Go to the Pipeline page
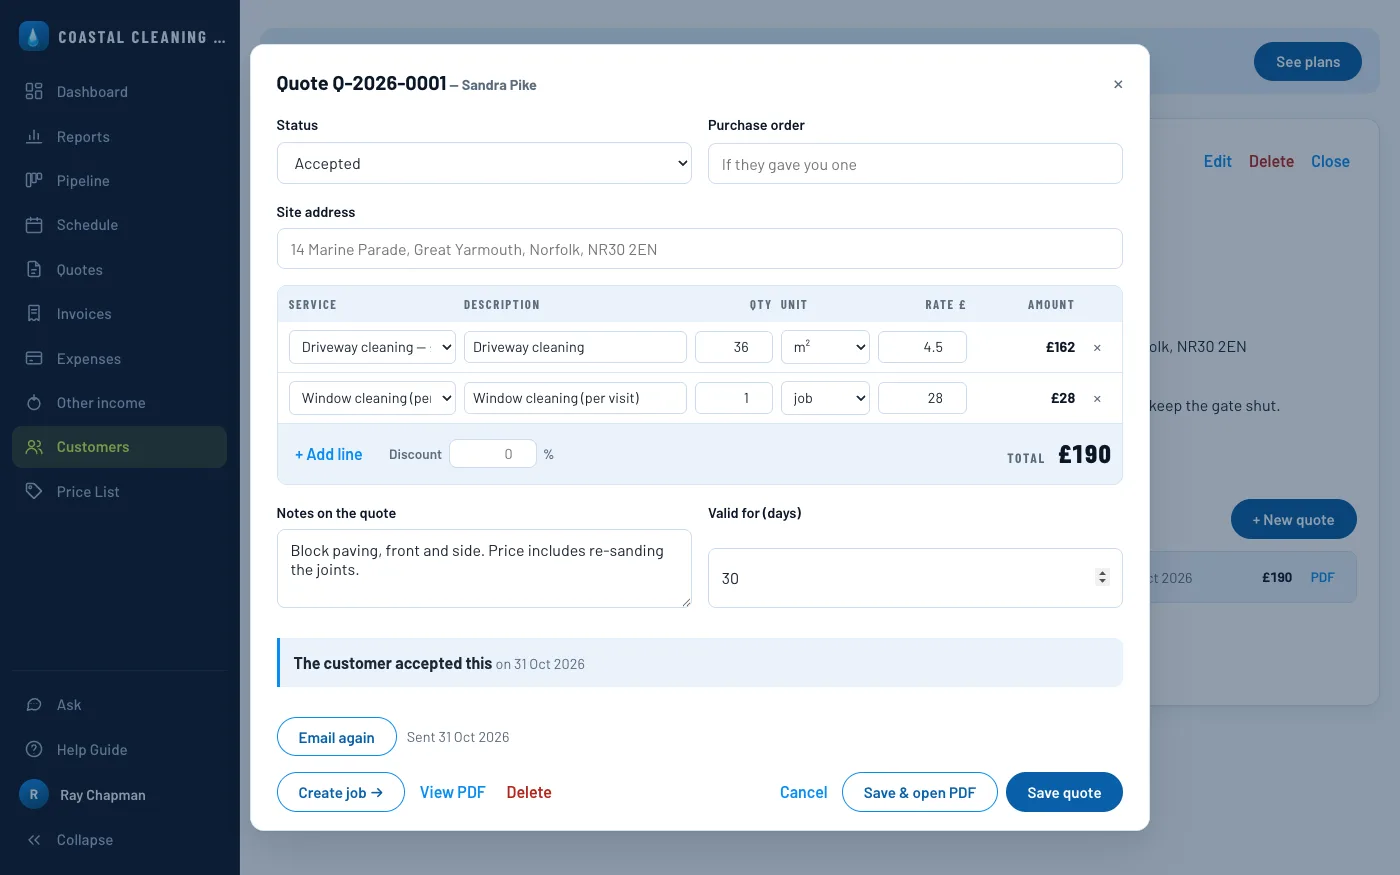 pyautogui.click(x=83, y=181)
